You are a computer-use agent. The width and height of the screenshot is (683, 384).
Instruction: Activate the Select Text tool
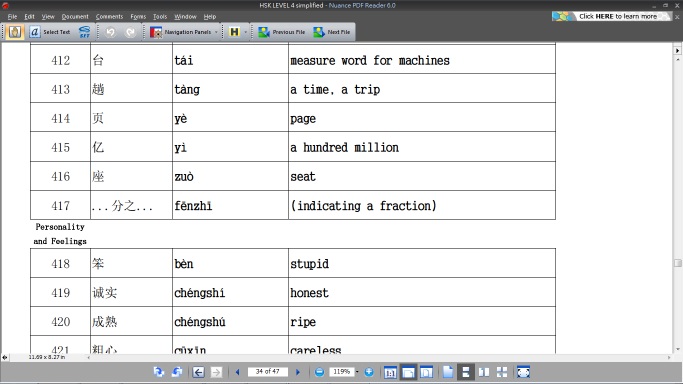50,32
